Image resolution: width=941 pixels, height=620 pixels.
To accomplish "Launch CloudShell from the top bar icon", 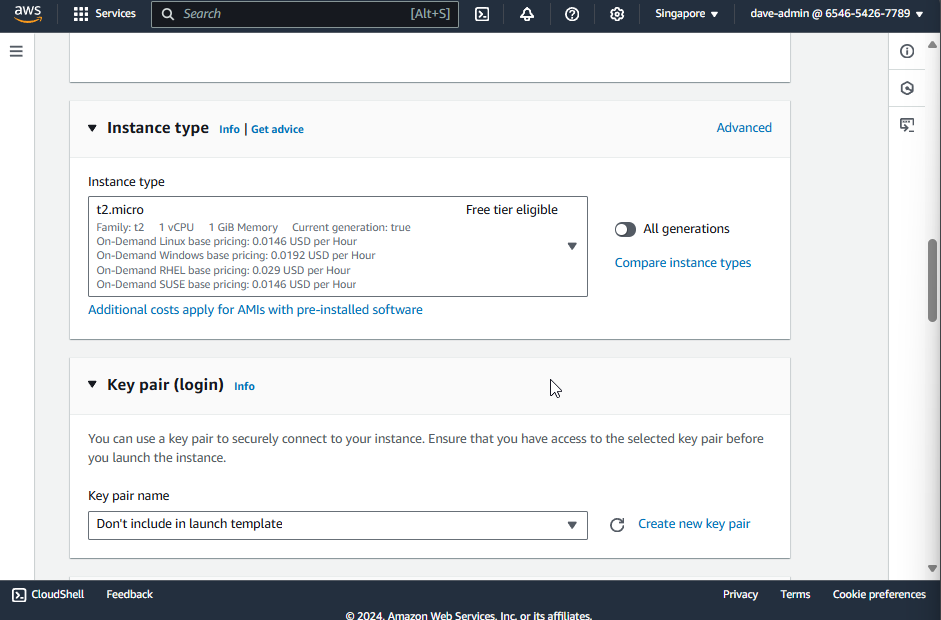I will click(482, 14).
